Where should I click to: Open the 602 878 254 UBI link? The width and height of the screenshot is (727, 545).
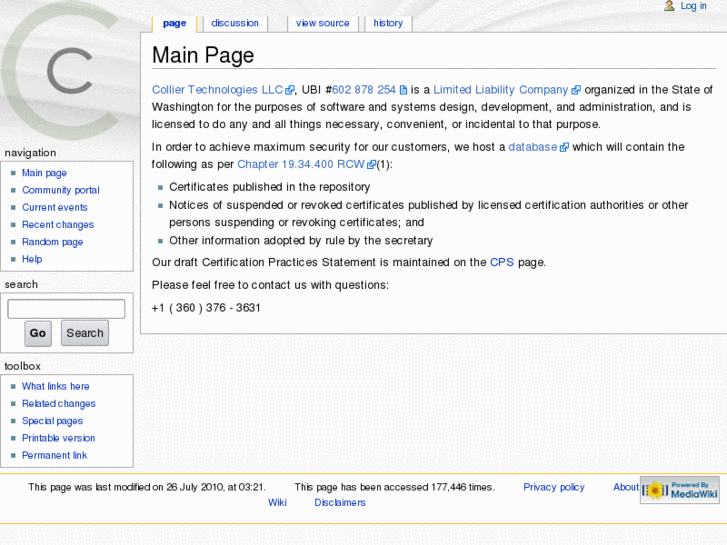[x=364, y=90]
